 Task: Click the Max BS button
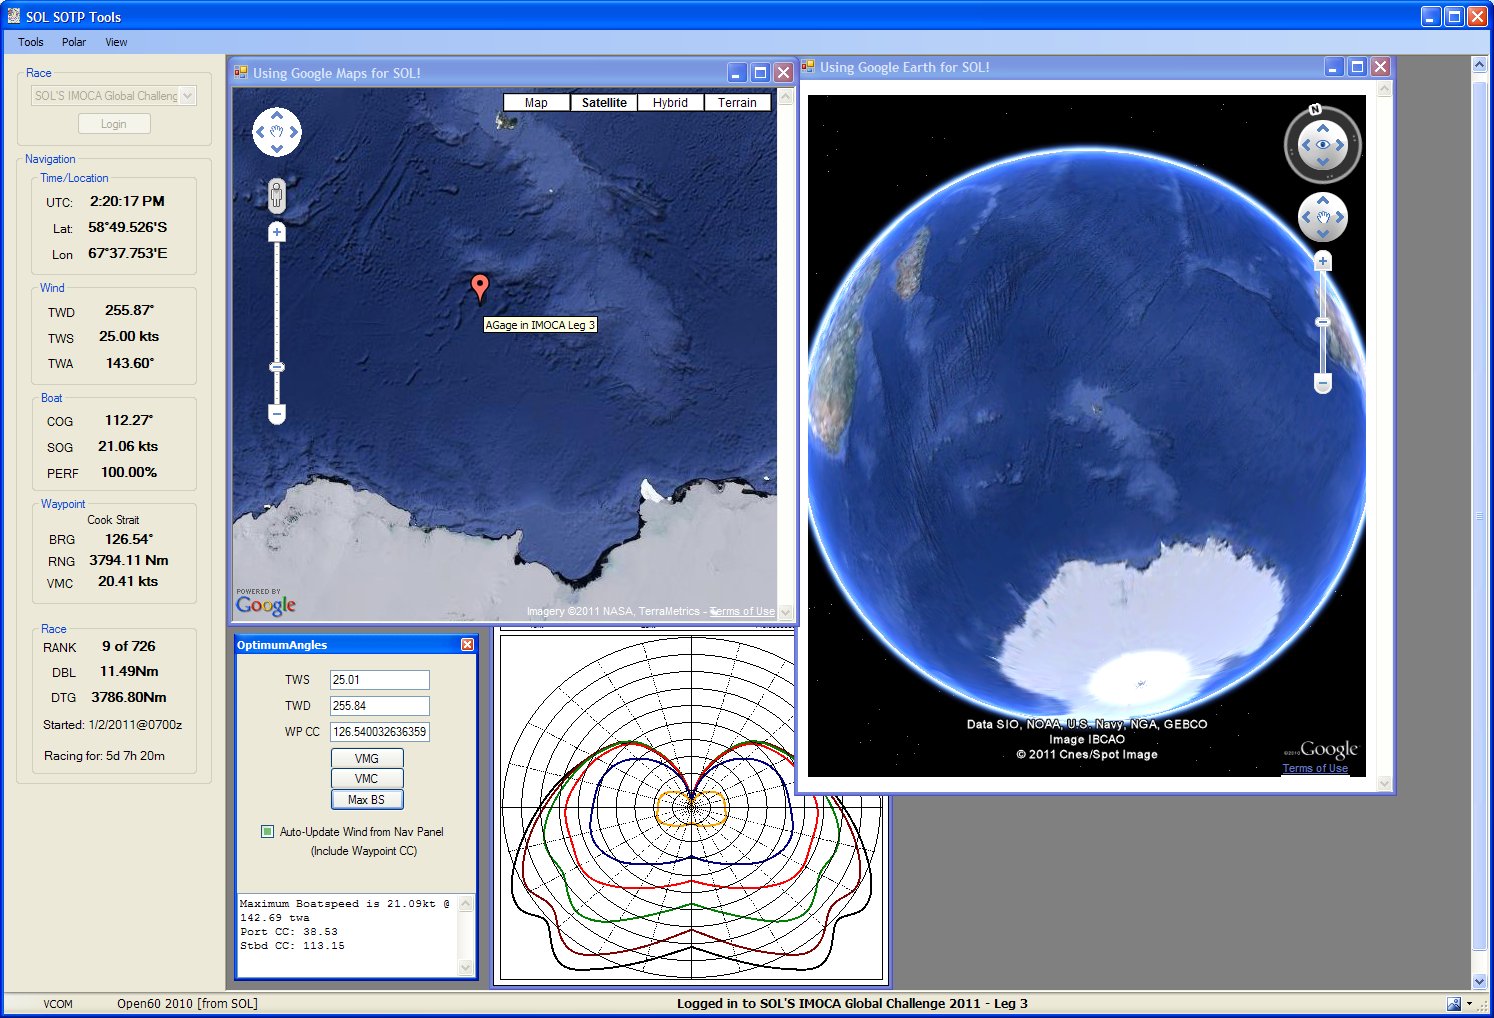coord(367,800)
